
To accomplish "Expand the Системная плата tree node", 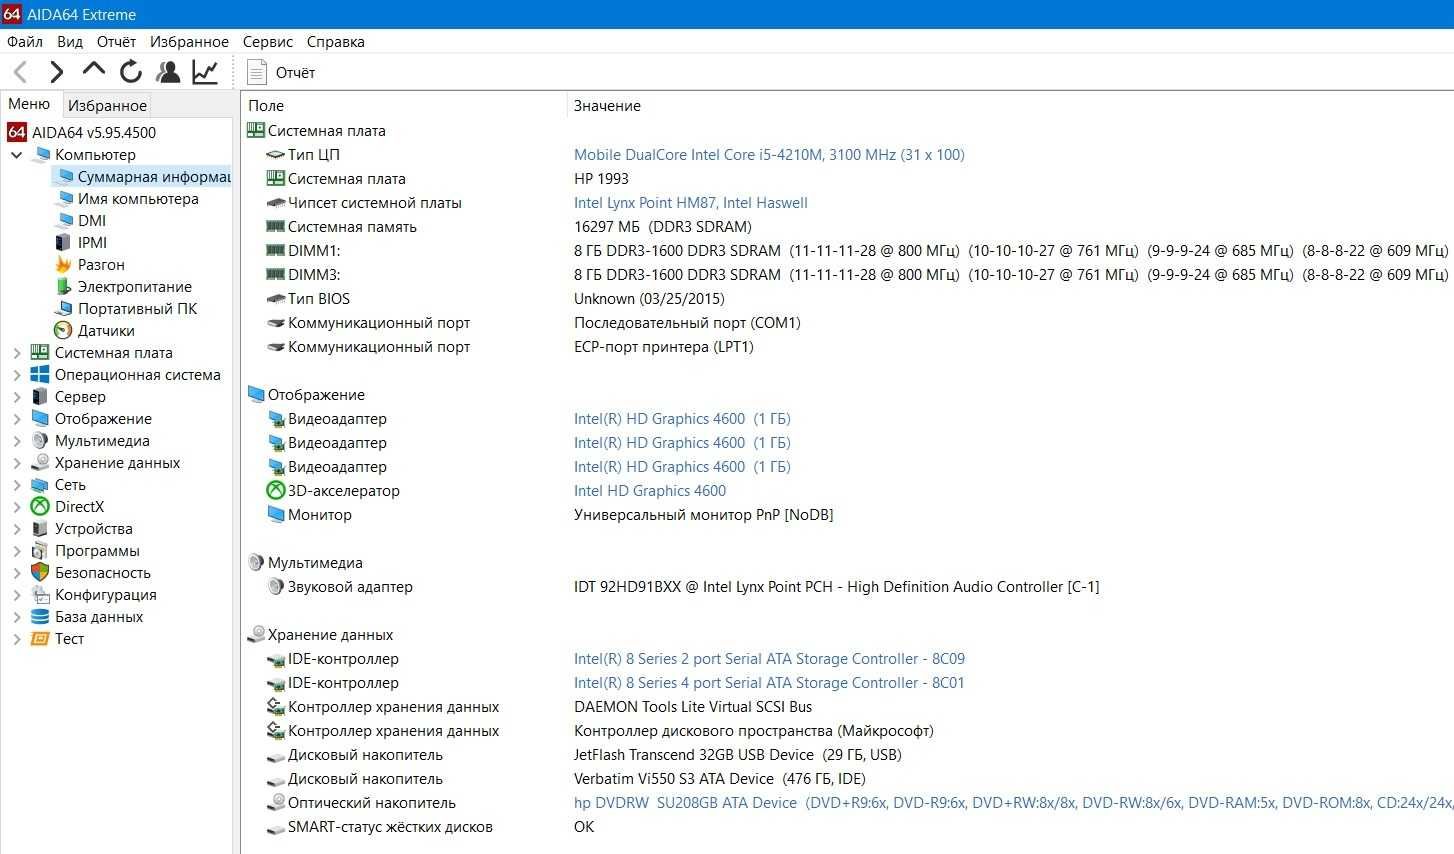I will [16, 353].
